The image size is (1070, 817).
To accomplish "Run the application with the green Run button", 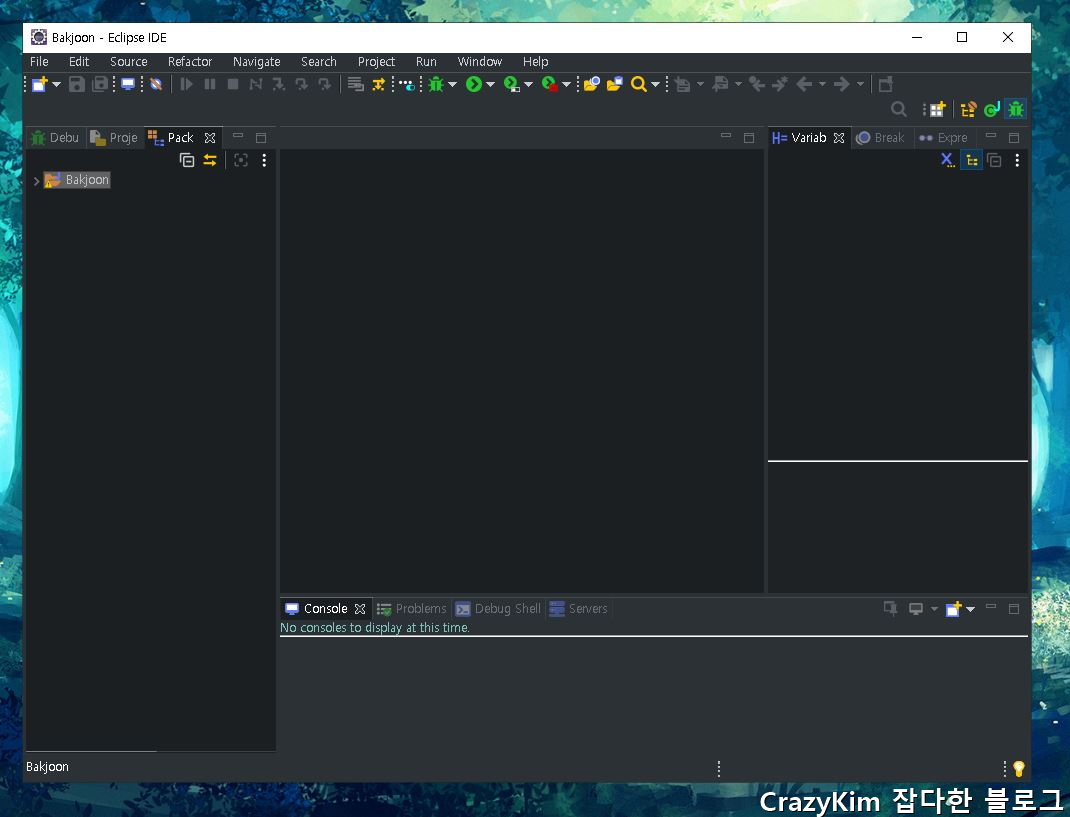I will [x=474, y=84].
